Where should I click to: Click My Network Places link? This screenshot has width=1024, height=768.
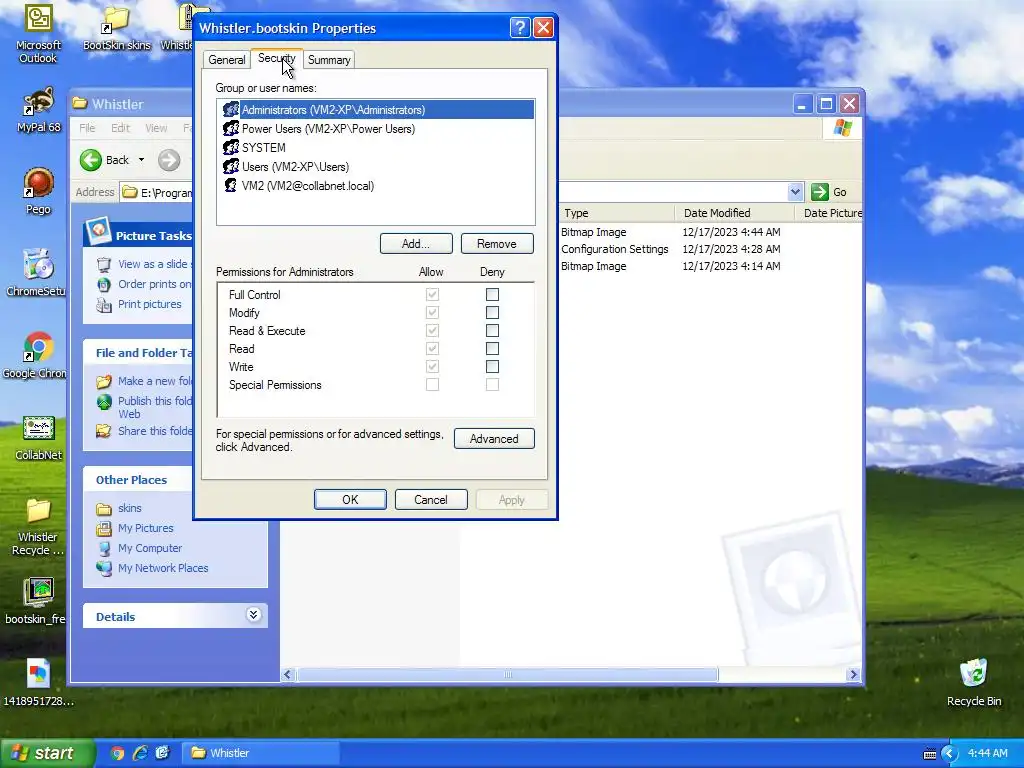click(163, 568)
